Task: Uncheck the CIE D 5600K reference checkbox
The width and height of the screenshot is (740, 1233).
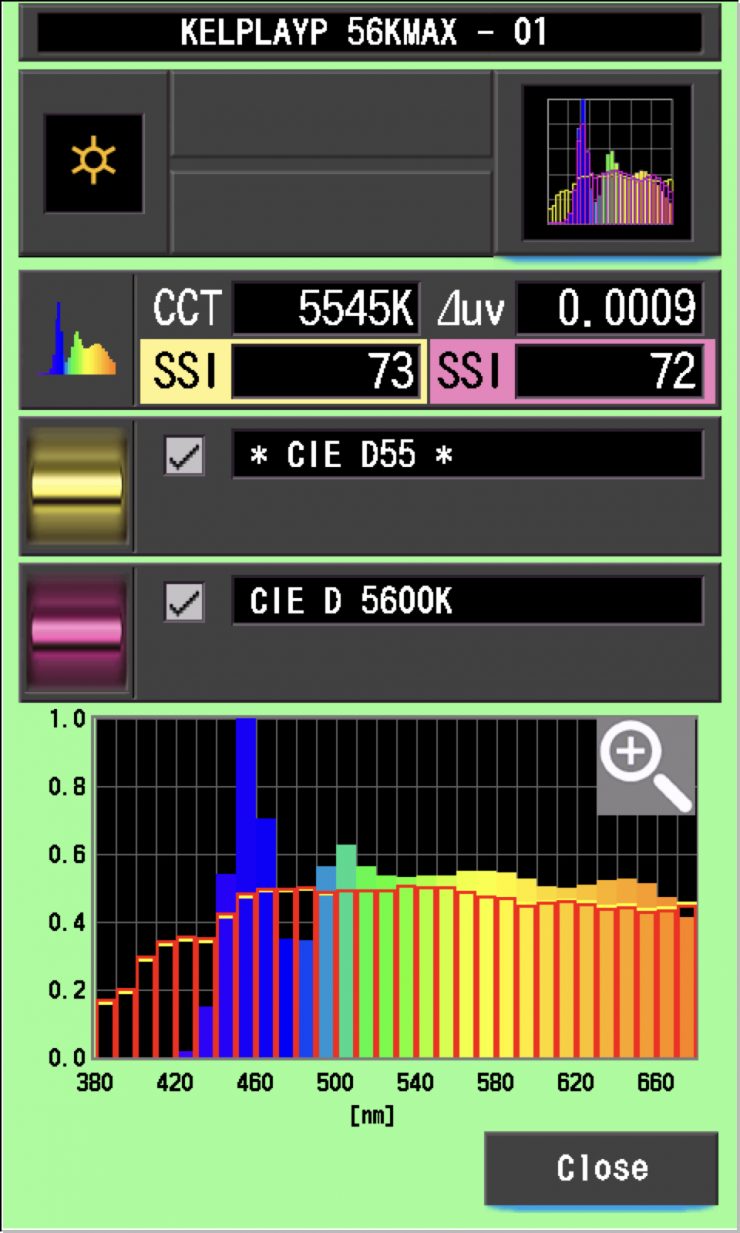Action: pos(185,603)
